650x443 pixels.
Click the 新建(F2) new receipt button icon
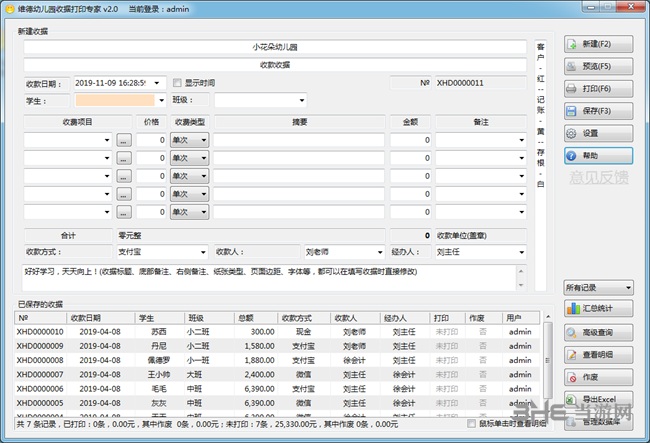coord(572,44)
